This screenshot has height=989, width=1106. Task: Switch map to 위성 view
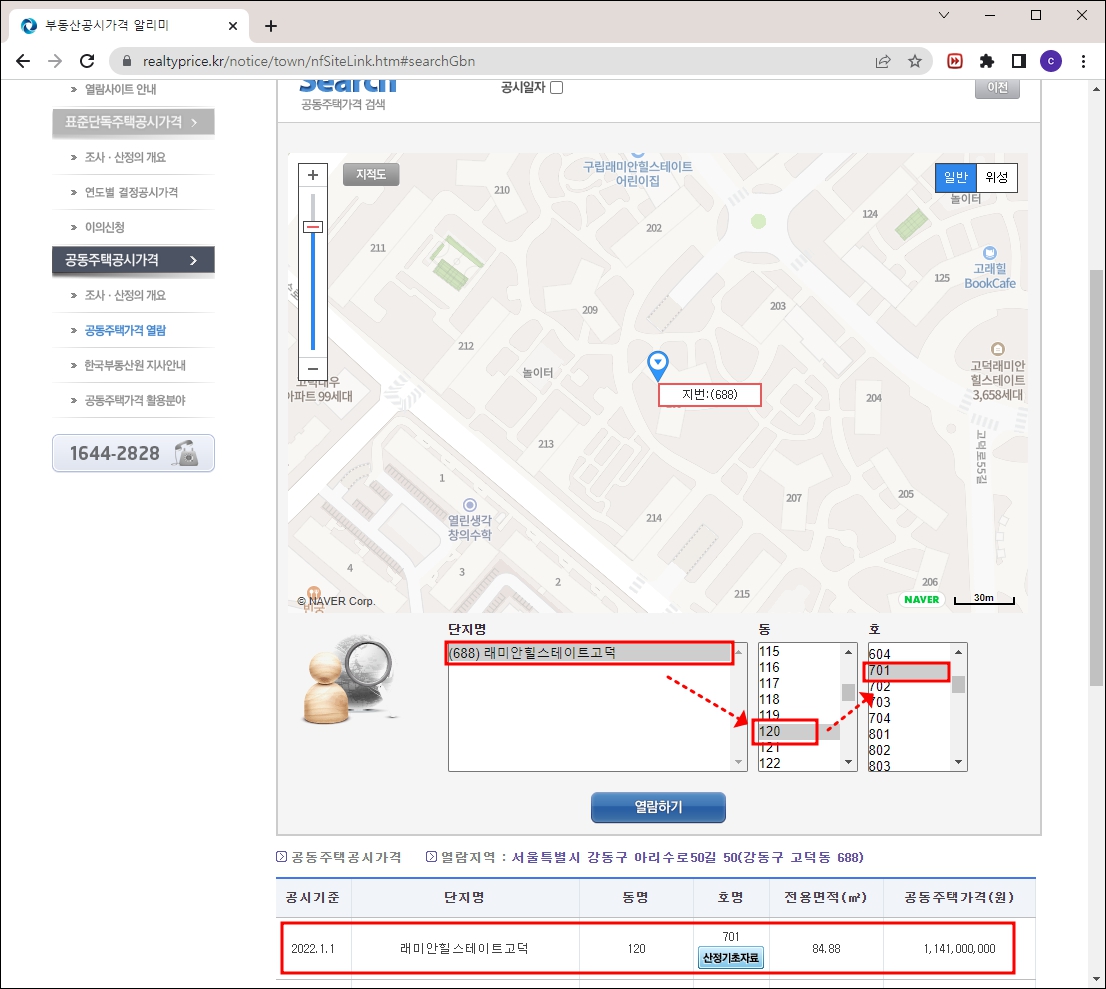(x=997, y=177)
